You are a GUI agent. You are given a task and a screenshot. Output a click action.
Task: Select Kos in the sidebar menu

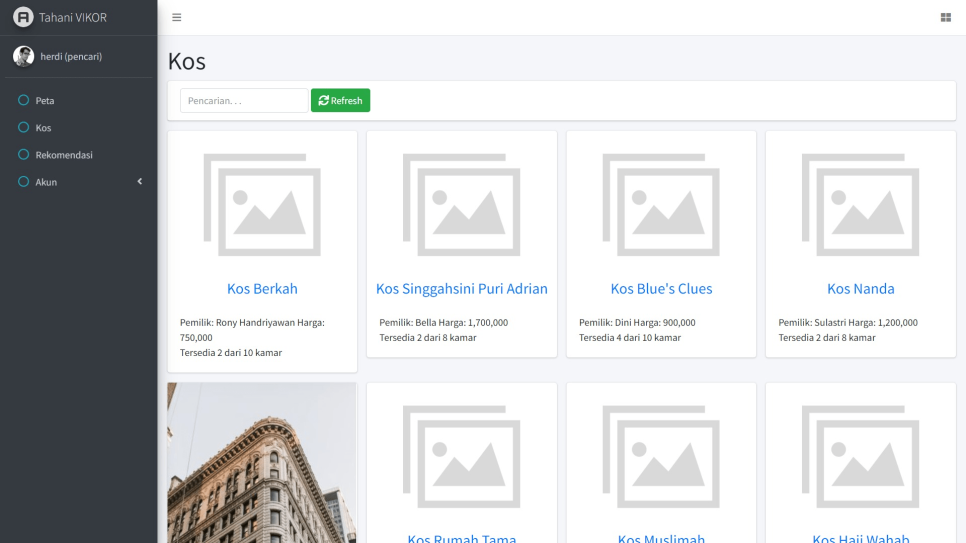tap(43, 128)
